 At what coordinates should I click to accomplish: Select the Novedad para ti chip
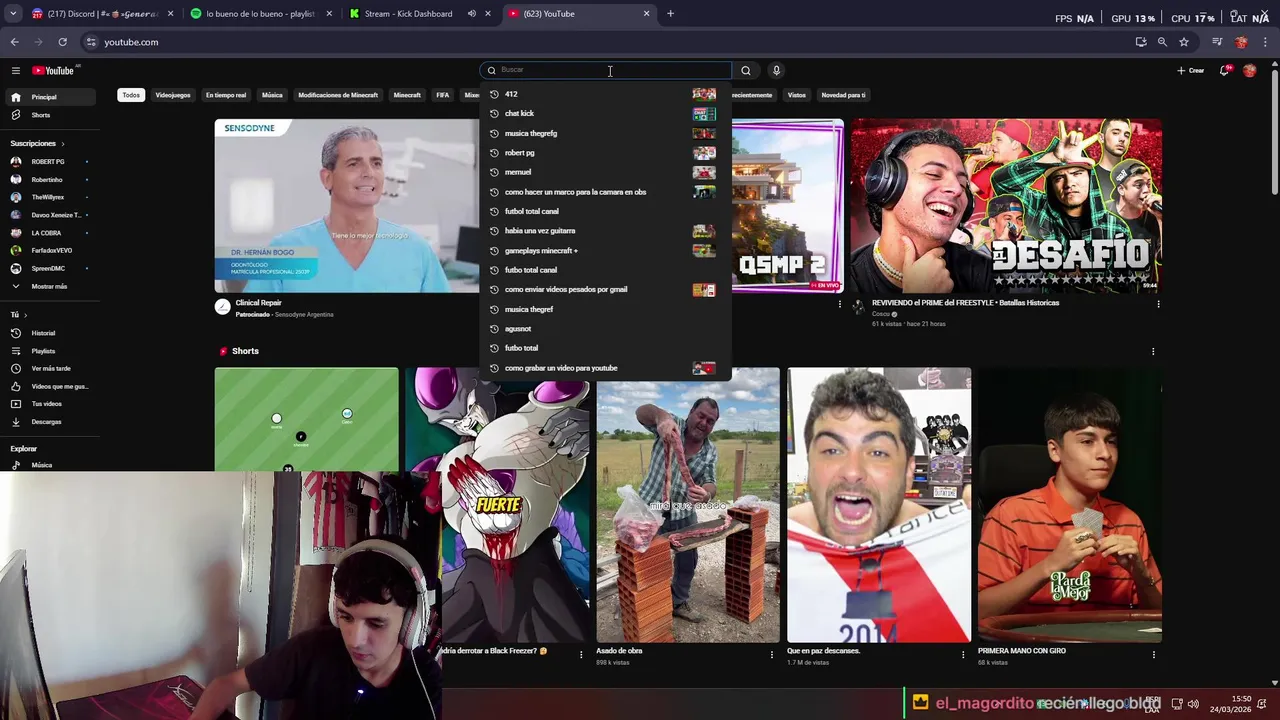click(843, 95)
